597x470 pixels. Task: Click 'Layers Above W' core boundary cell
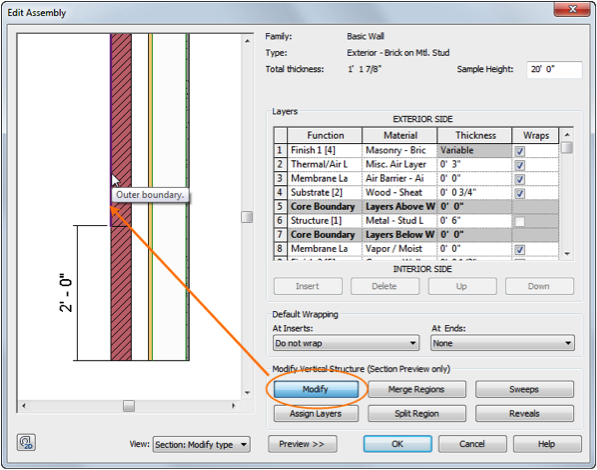pos(400,206)
